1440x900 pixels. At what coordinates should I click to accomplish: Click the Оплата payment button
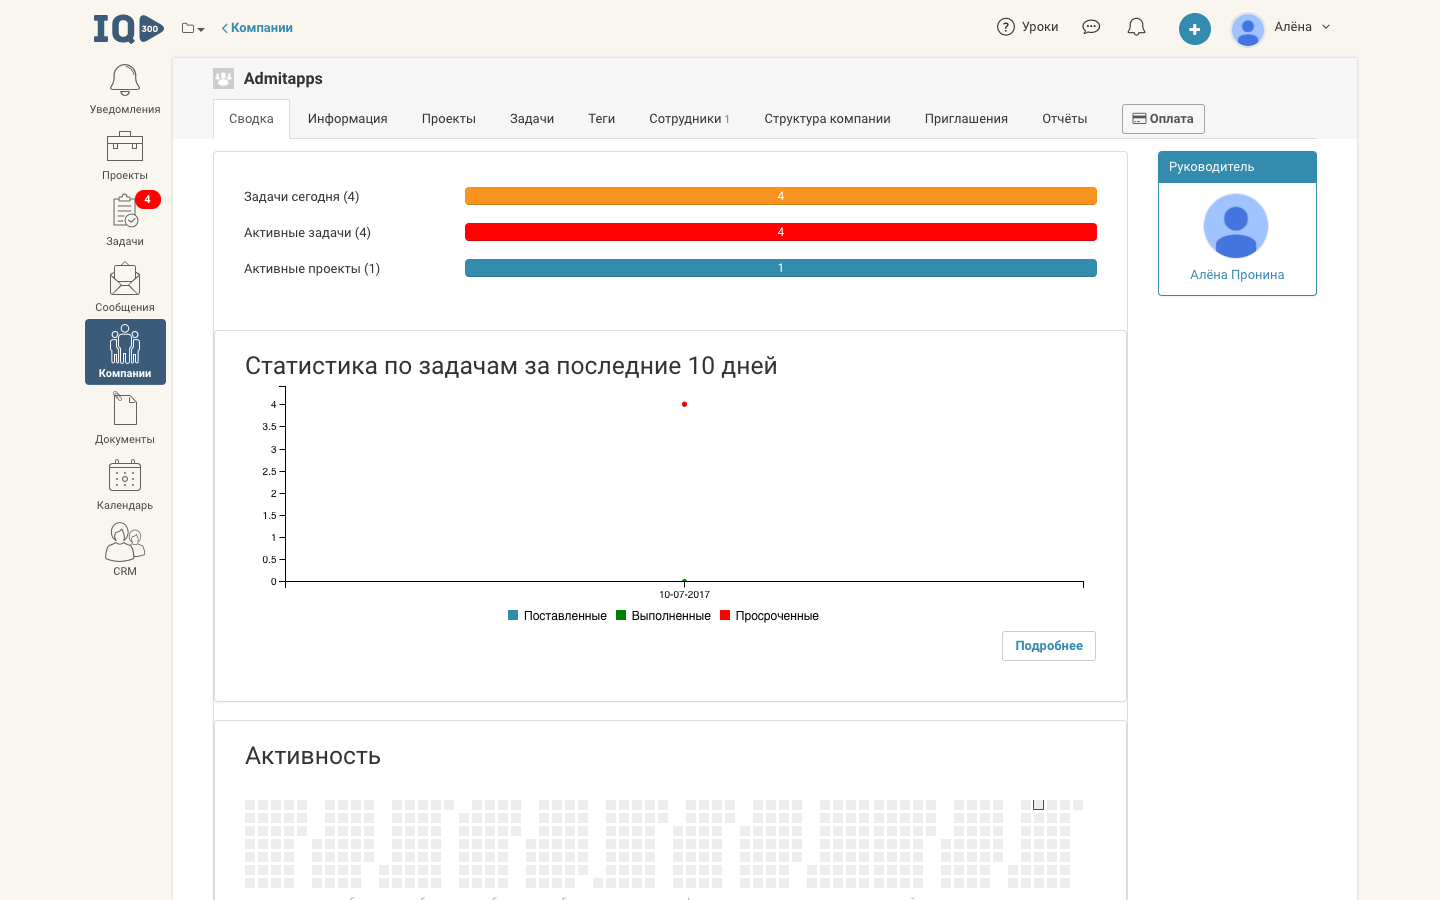[1163, 119]
